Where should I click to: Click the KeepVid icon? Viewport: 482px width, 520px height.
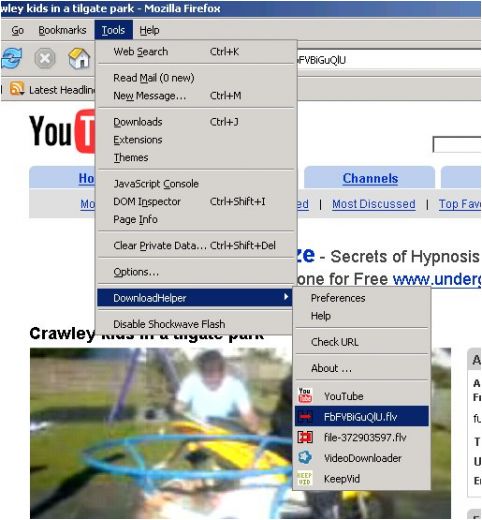[x=305, y=478]
